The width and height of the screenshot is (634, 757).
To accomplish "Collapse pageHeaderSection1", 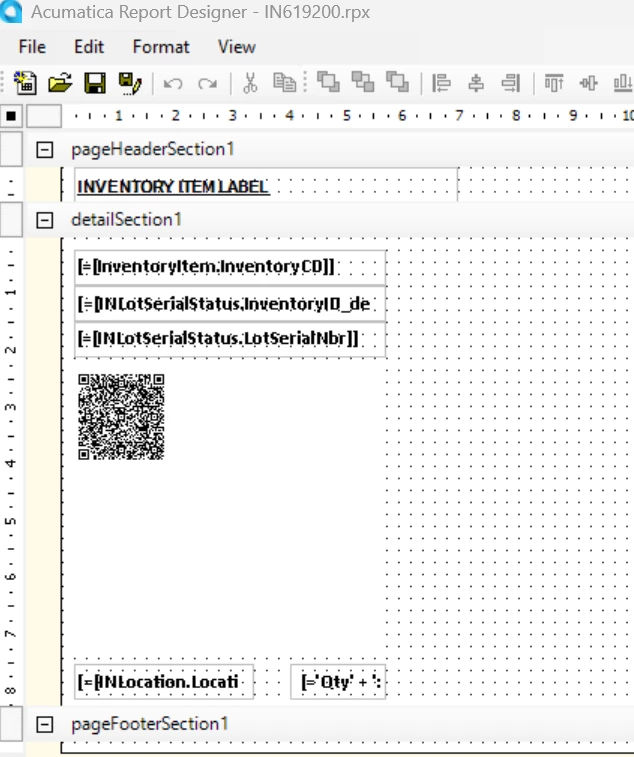I will (x=44, y=150).
